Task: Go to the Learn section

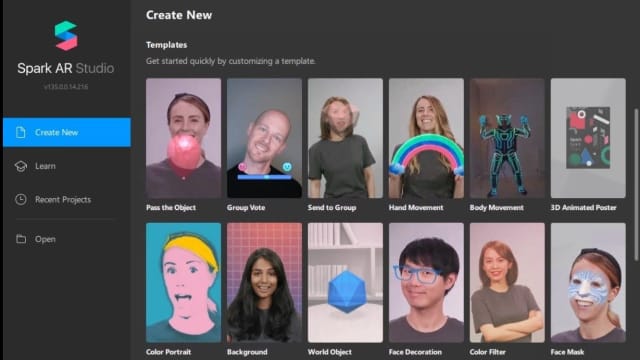Action: [45, 166]
